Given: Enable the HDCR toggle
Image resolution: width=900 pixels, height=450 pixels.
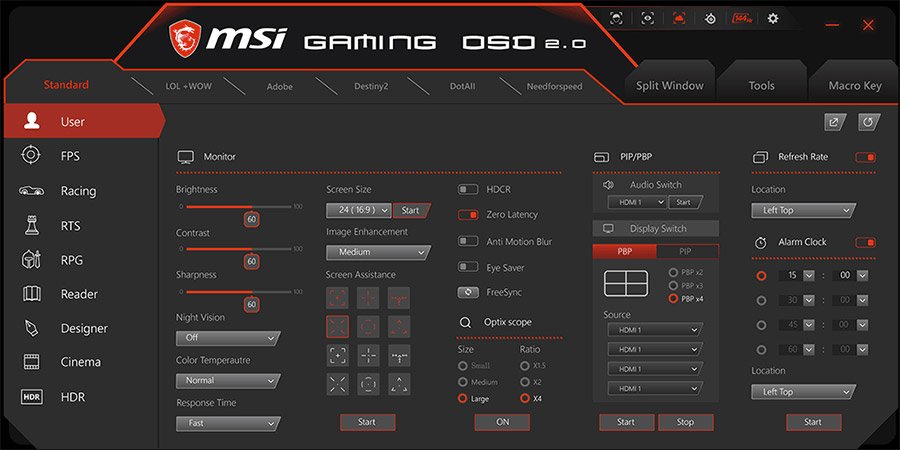Looking at the screenshot, I should (x=468, y=189).
